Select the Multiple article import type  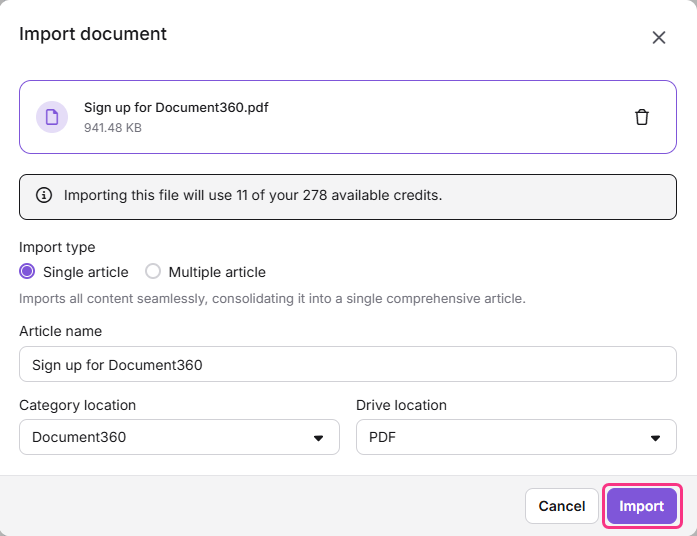click(x=153, y=272)
